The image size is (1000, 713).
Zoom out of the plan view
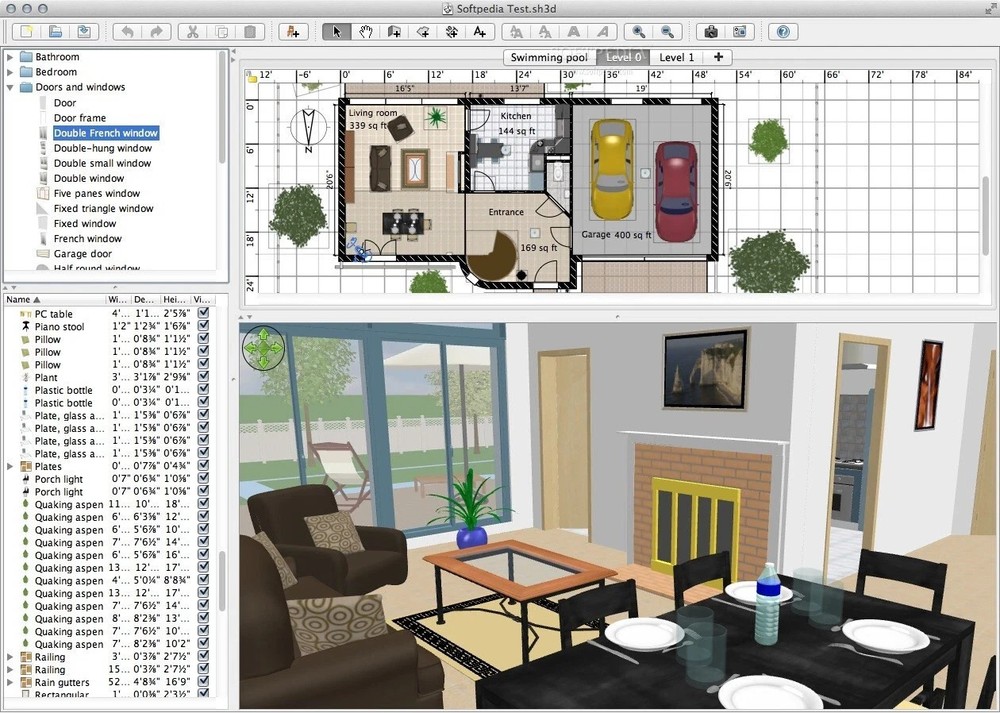(665, 31)
